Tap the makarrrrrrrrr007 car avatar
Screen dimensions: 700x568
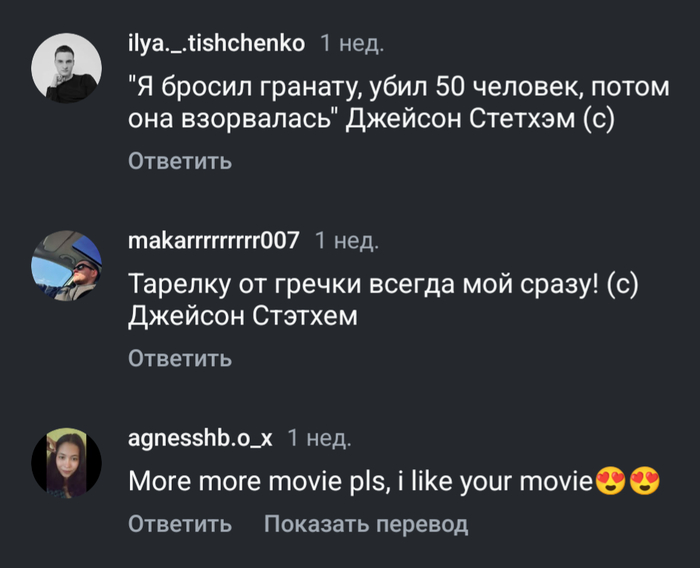coord(67,265)
